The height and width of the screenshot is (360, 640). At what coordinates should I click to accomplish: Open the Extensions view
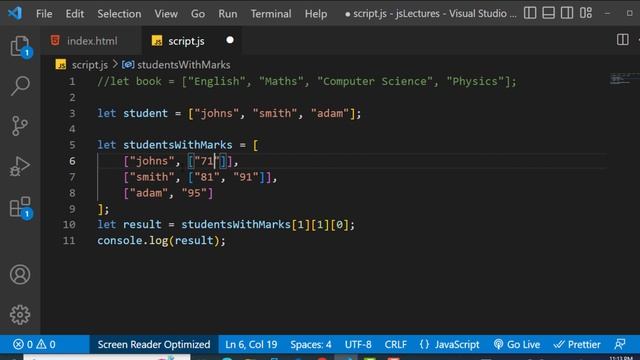(x=20, y=207)
